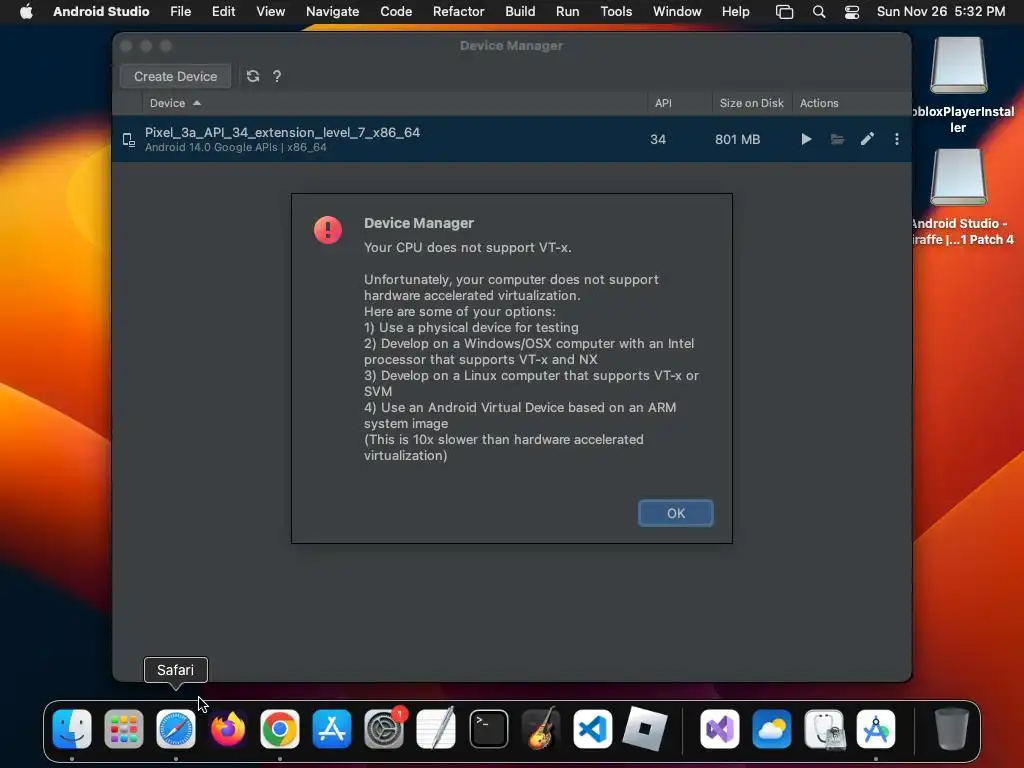Viewport: 1024px width, 768px height.
Task: Open the View menu
Action: (270, 11)
